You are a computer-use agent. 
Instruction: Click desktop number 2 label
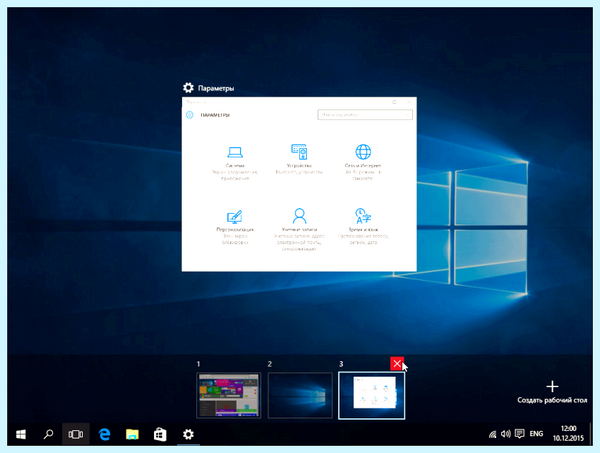click(270, 364)
